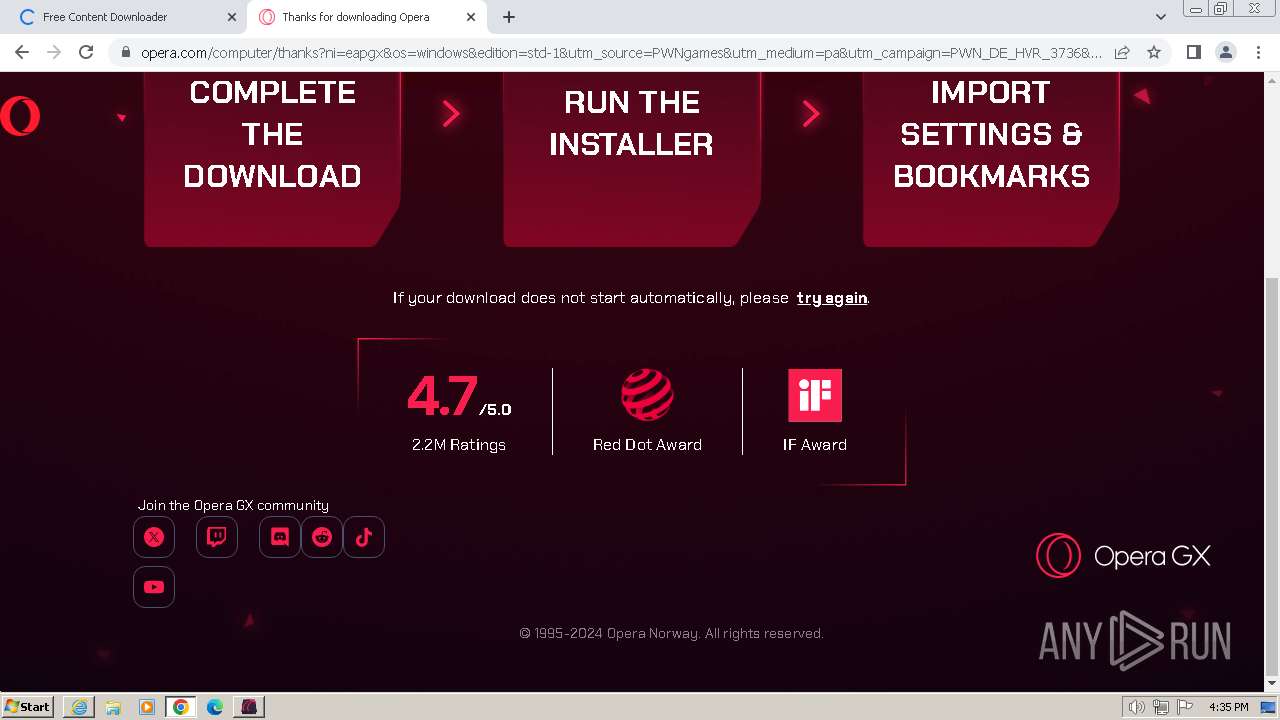This screenshot has width=1280, height=720.
Task: Launch Internet Explorer from taskbar
Action: [79, 707]
